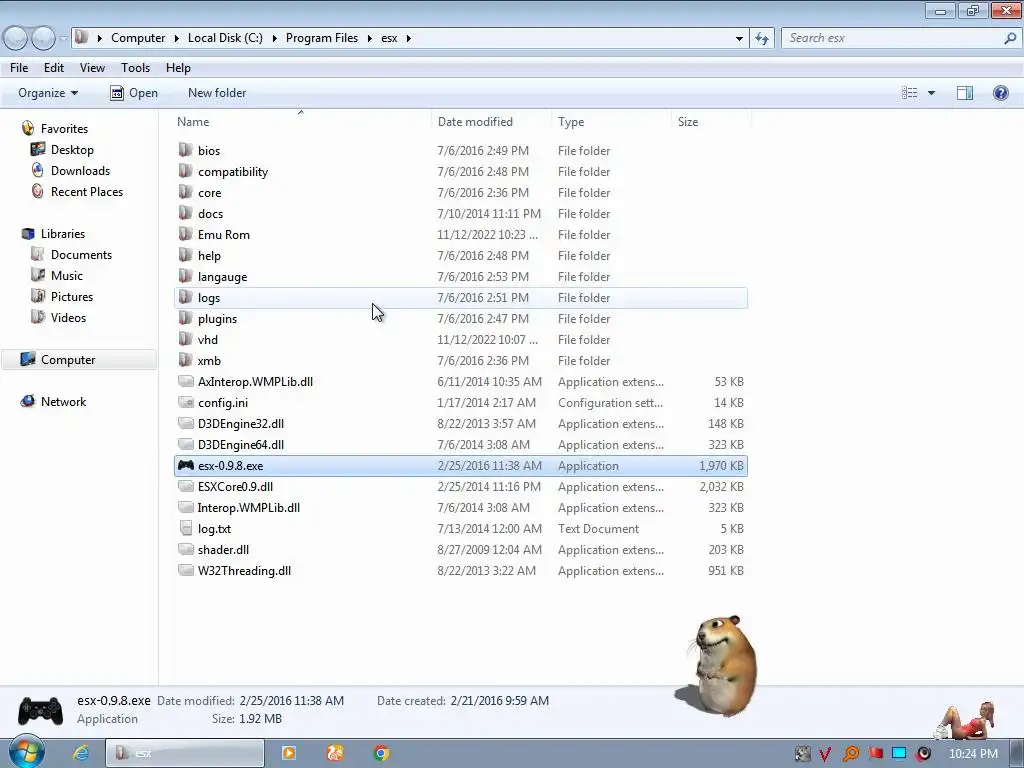Open the File menu
The height and width of the screenshot is (768, 1024).
pos(19,67)
